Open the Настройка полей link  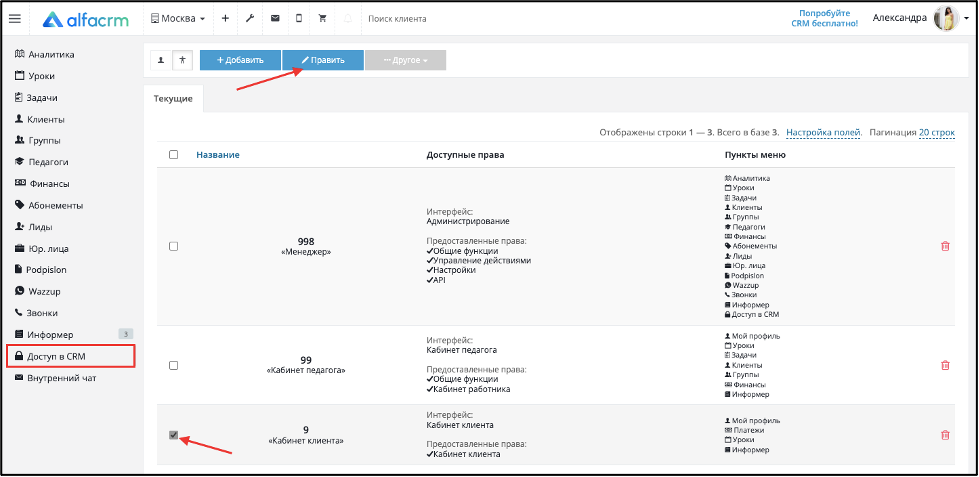pyautogui.click(x=824, y=132)
